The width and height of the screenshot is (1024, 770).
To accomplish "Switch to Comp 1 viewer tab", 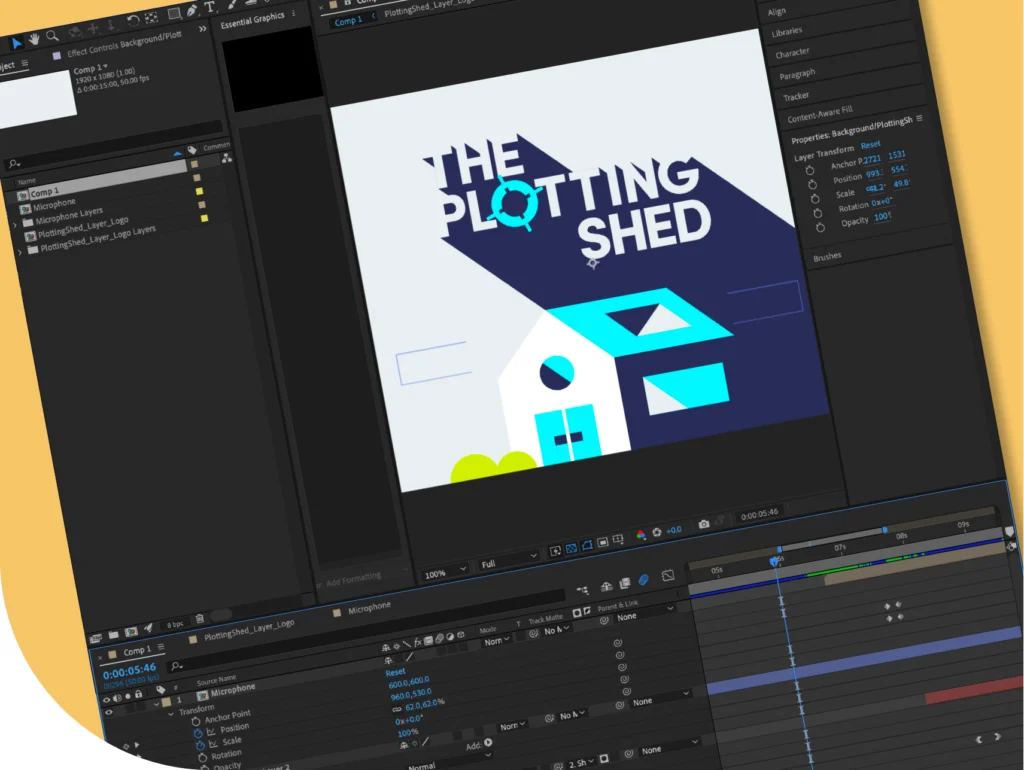I will point(348,21).
